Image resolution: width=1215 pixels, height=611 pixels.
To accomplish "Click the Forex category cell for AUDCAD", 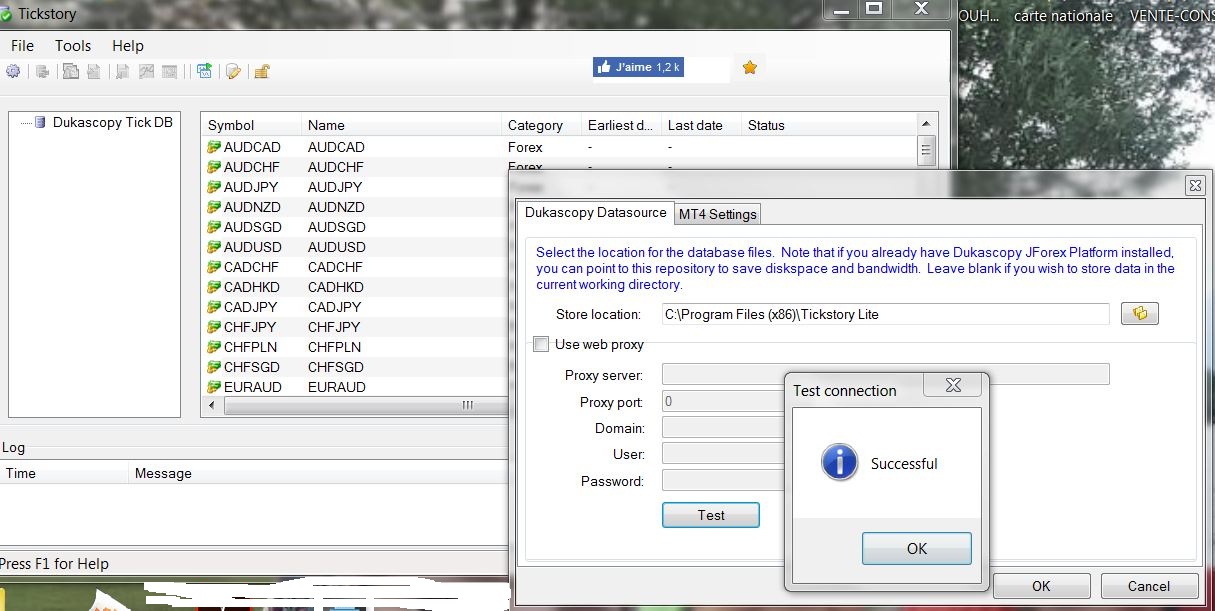I will (x=525, y=147).
